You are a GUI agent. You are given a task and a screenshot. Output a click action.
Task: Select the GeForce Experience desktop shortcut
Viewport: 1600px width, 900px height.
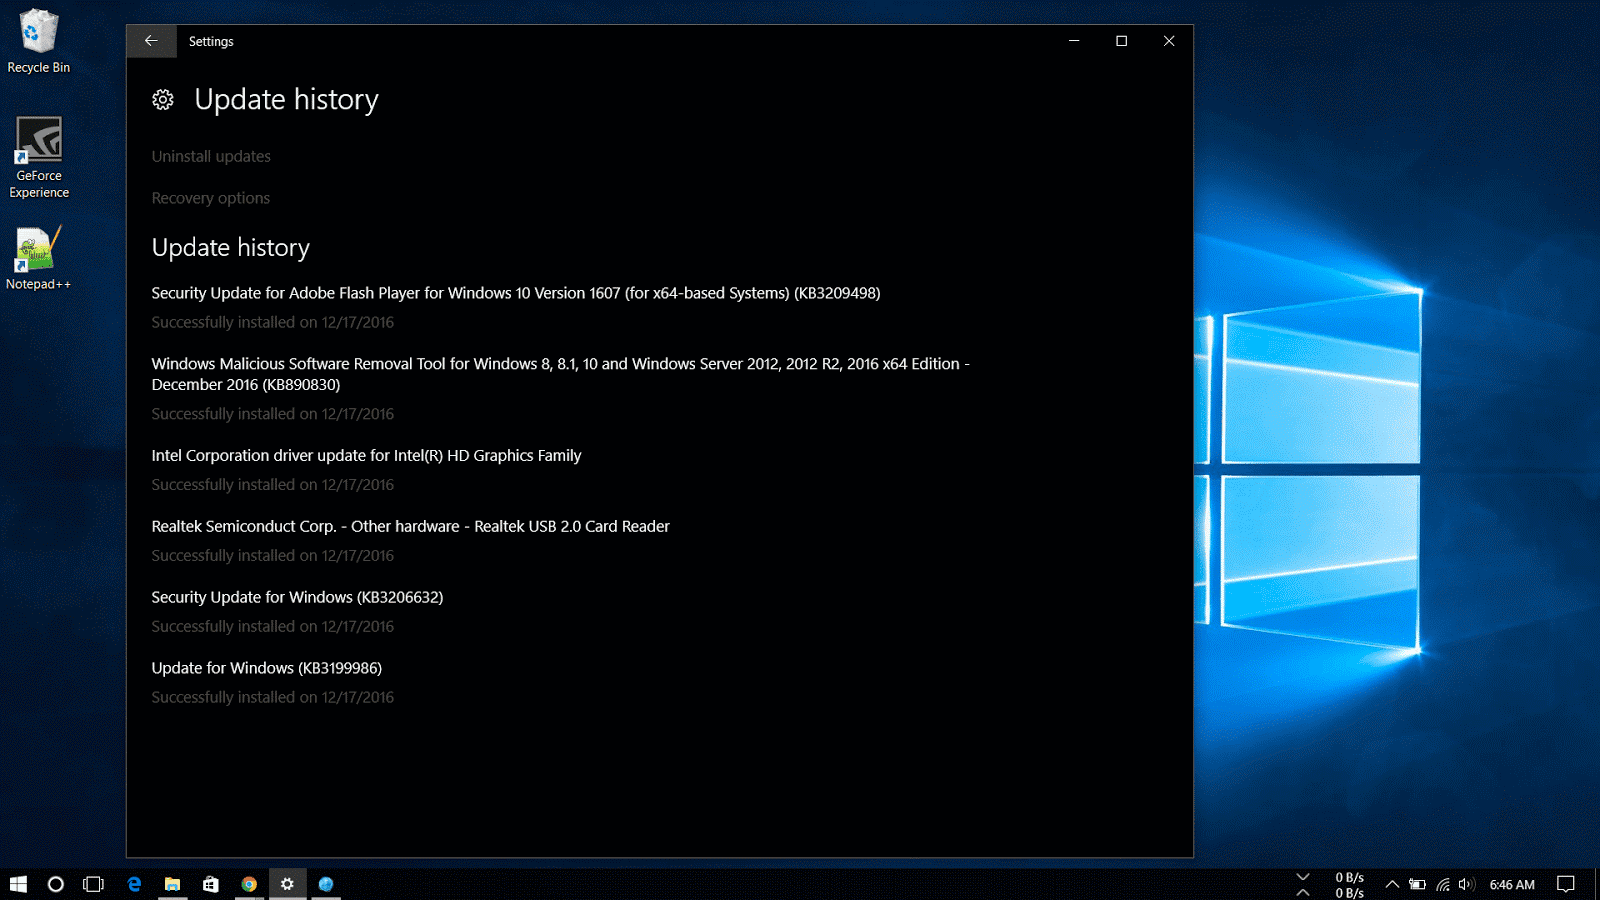point(39,158)
